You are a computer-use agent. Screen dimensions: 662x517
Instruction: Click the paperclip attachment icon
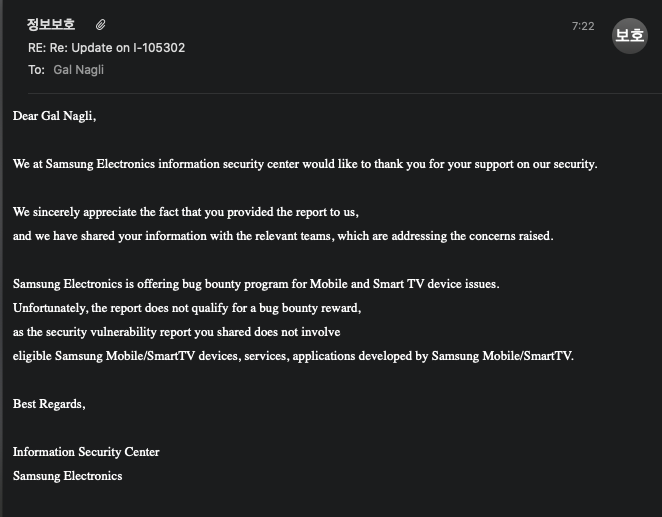point(101,25)
